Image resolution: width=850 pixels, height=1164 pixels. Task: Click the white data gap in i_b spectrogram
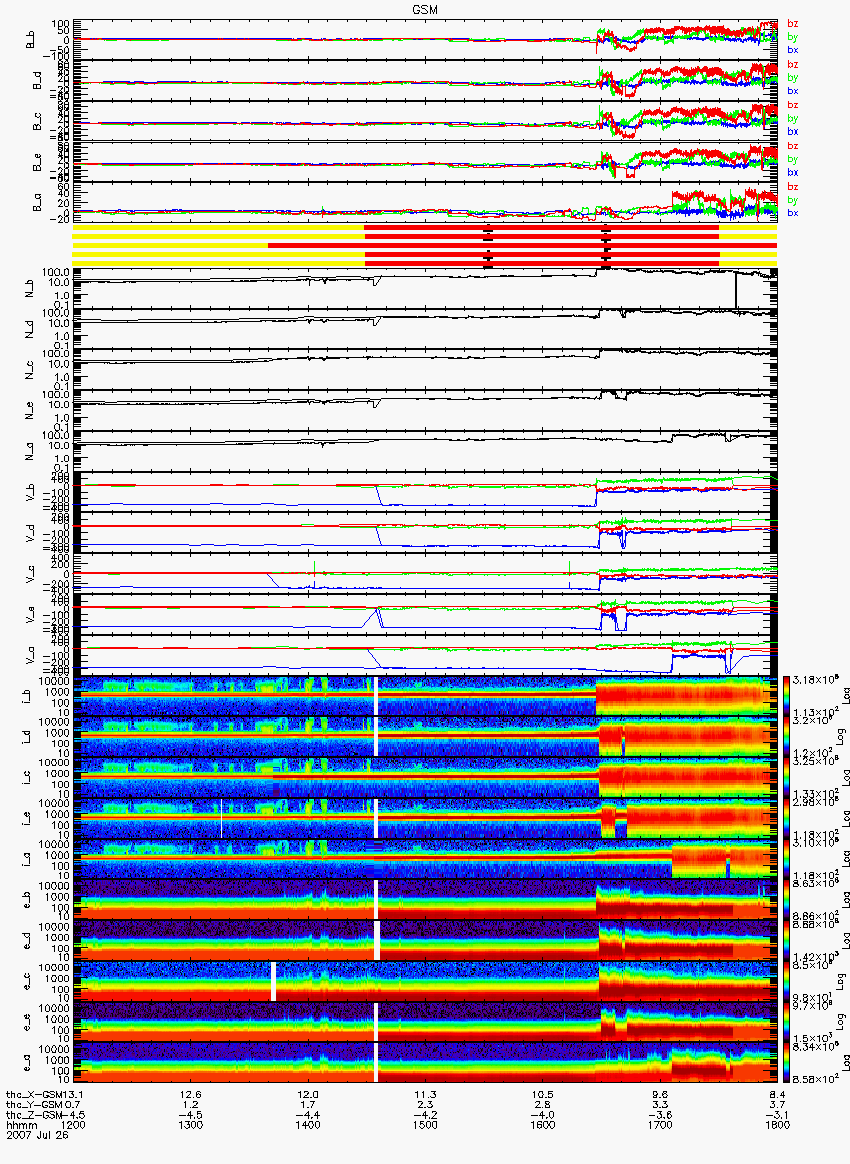point(376,696)
